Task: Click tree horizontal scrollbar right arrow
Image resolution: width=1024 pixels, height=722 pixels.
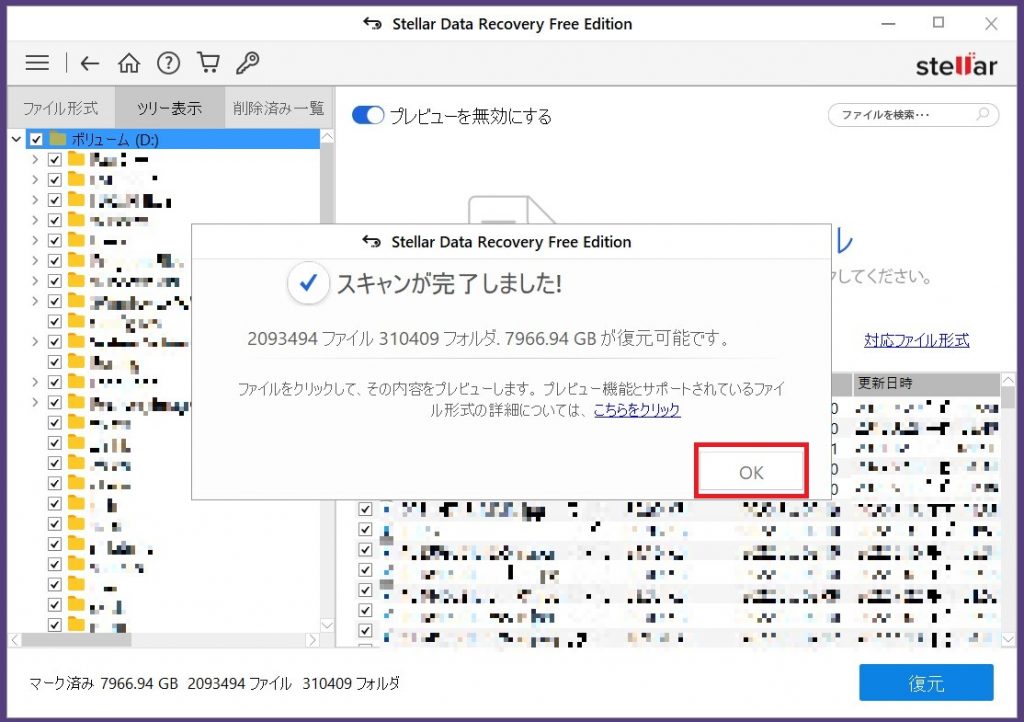Action: (312, 640)
